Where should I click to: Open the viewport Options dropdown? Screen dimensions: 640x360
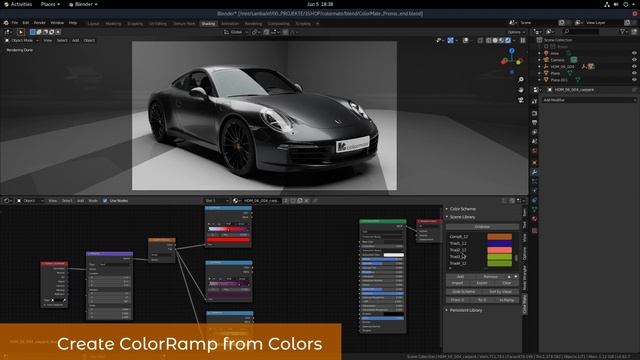pyautogui.click(x=516, y=32)
